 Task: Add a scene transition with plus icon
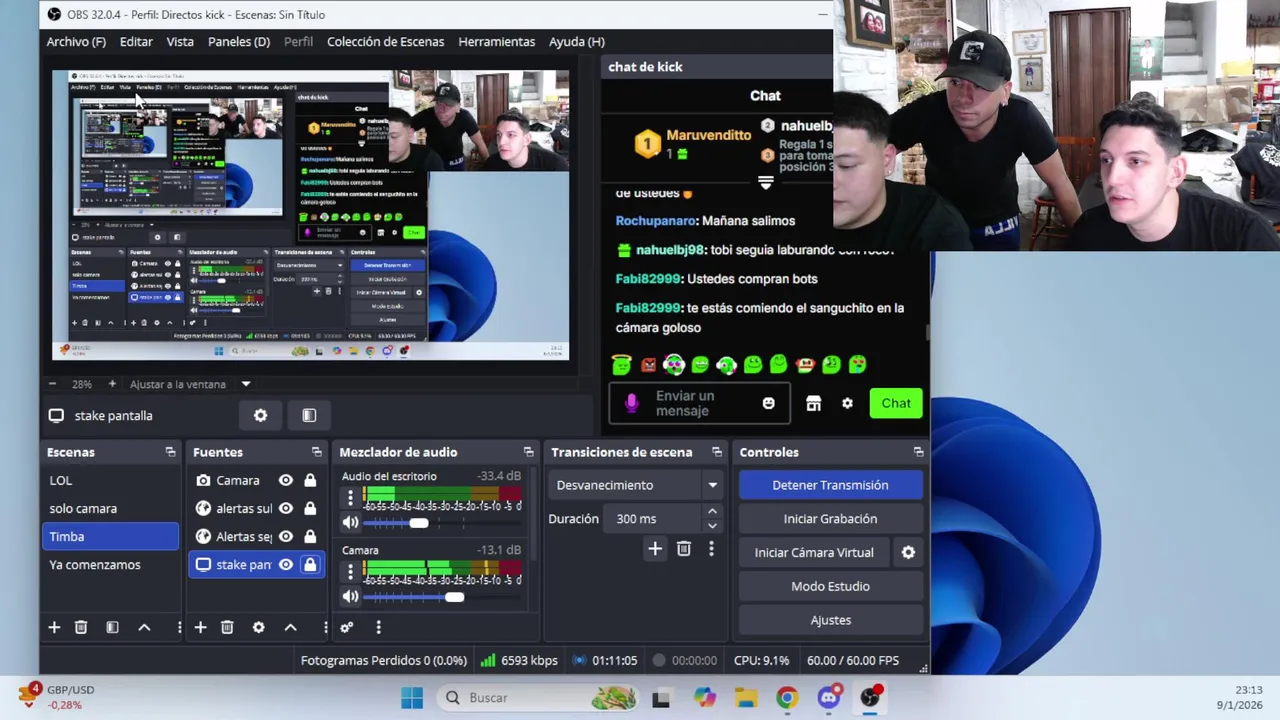[x=655, y=548]
